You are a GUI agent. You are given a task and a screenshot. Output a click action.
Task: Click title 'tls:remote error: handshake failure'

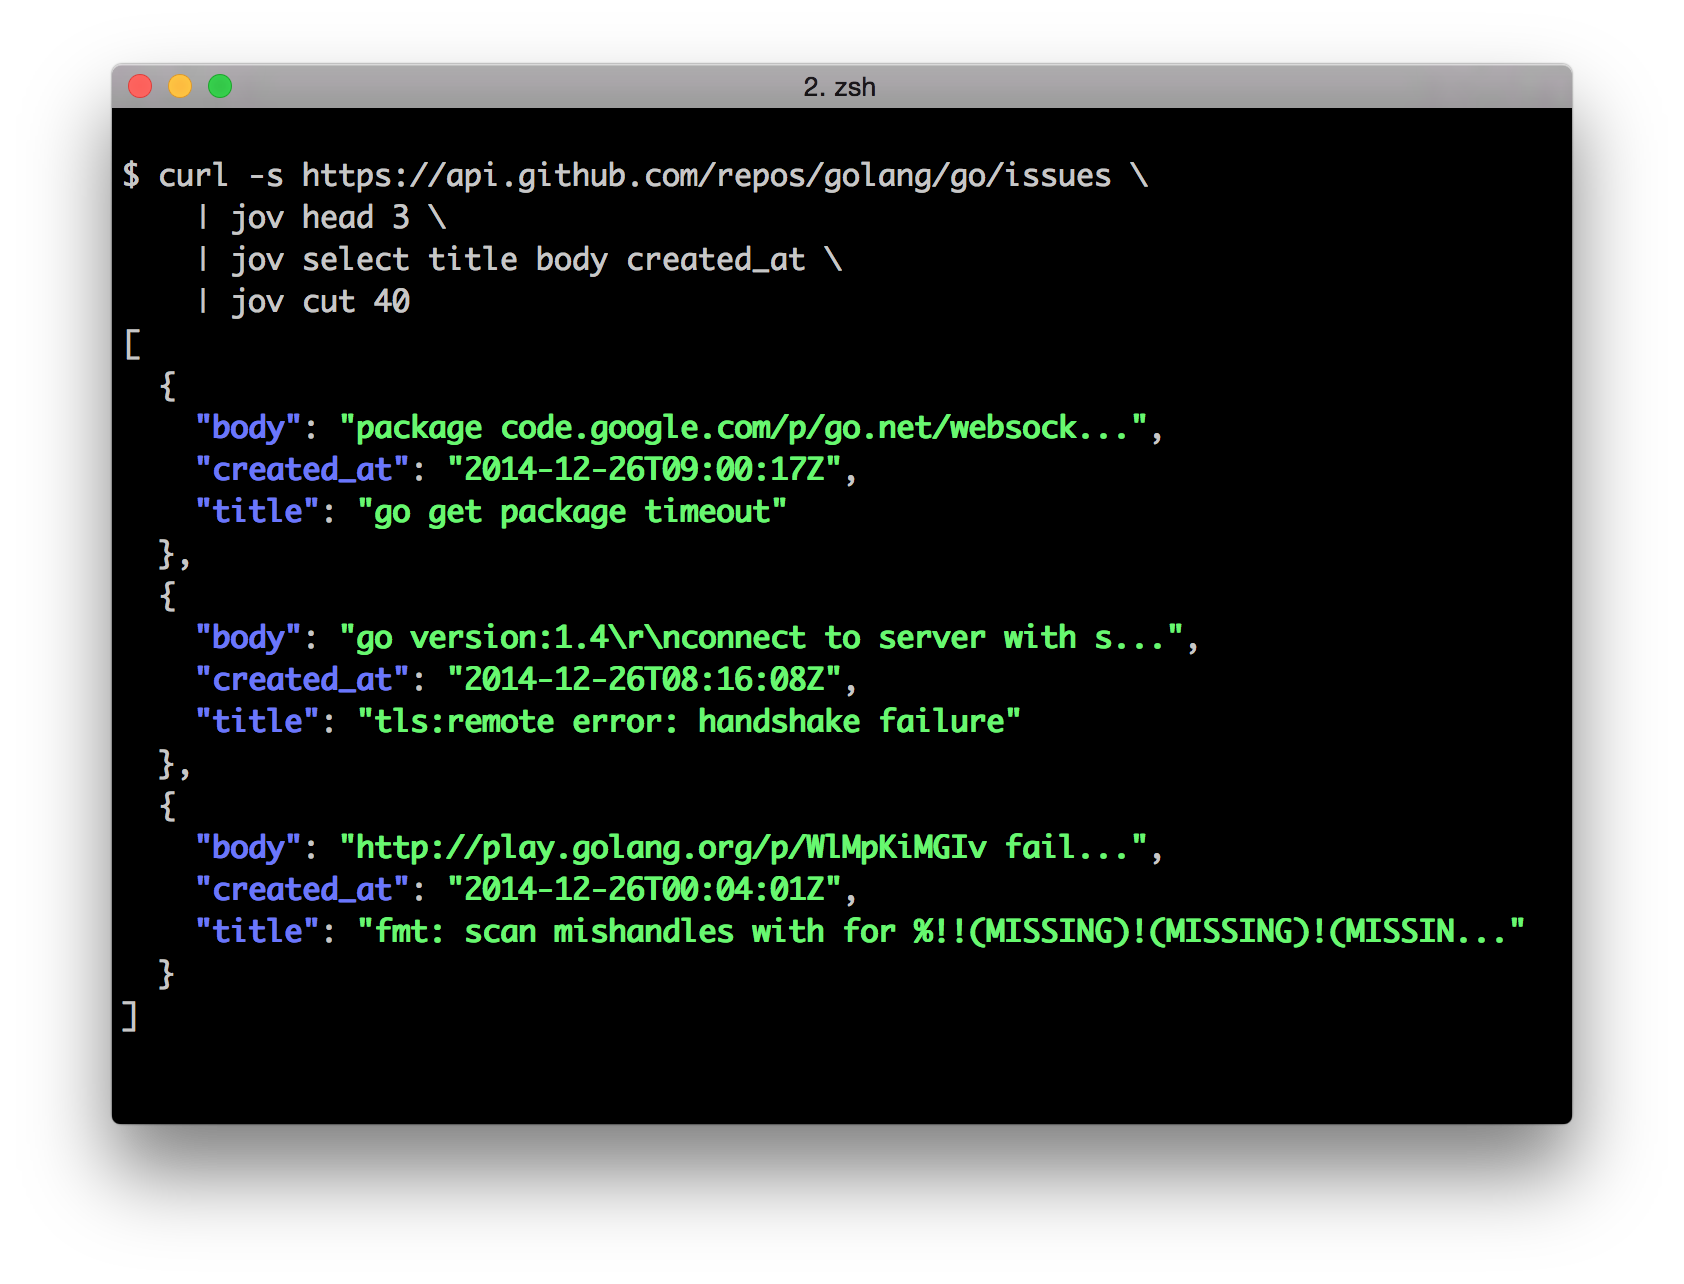[x=689, y=722]
